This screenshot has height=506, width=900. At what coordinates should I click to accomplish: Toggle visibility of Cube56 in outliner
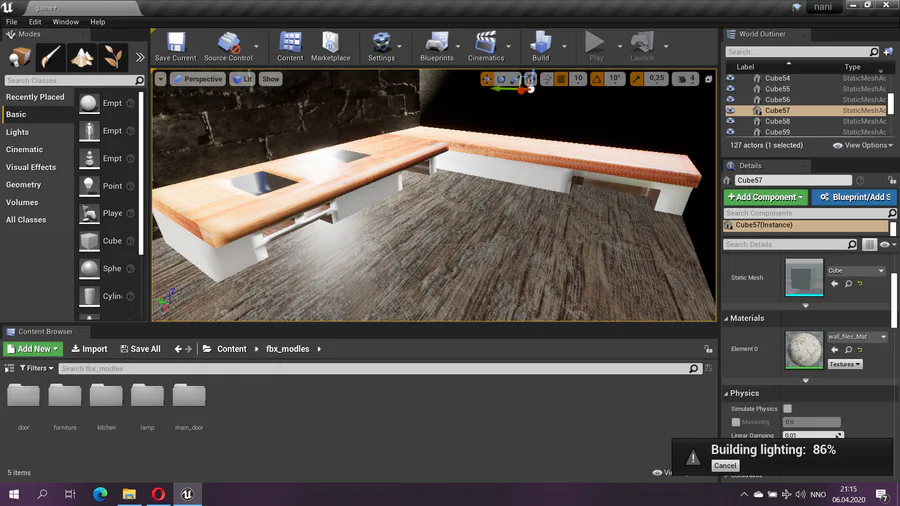tap(730, 99)
